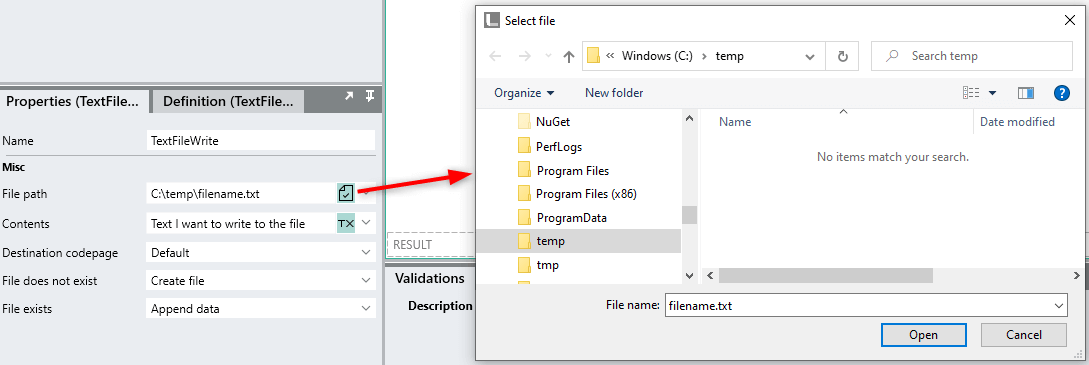
Task: Open the help icon in file dialog
Action: coord(1061,92)
